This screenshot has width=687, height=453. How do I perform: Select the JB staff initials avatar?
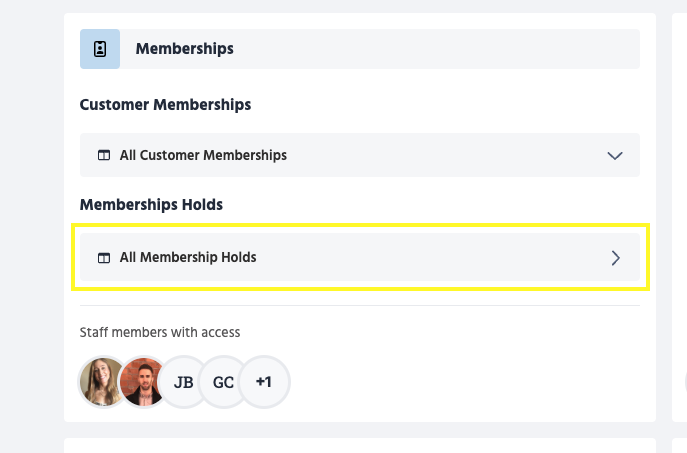(x=183, y=382)
